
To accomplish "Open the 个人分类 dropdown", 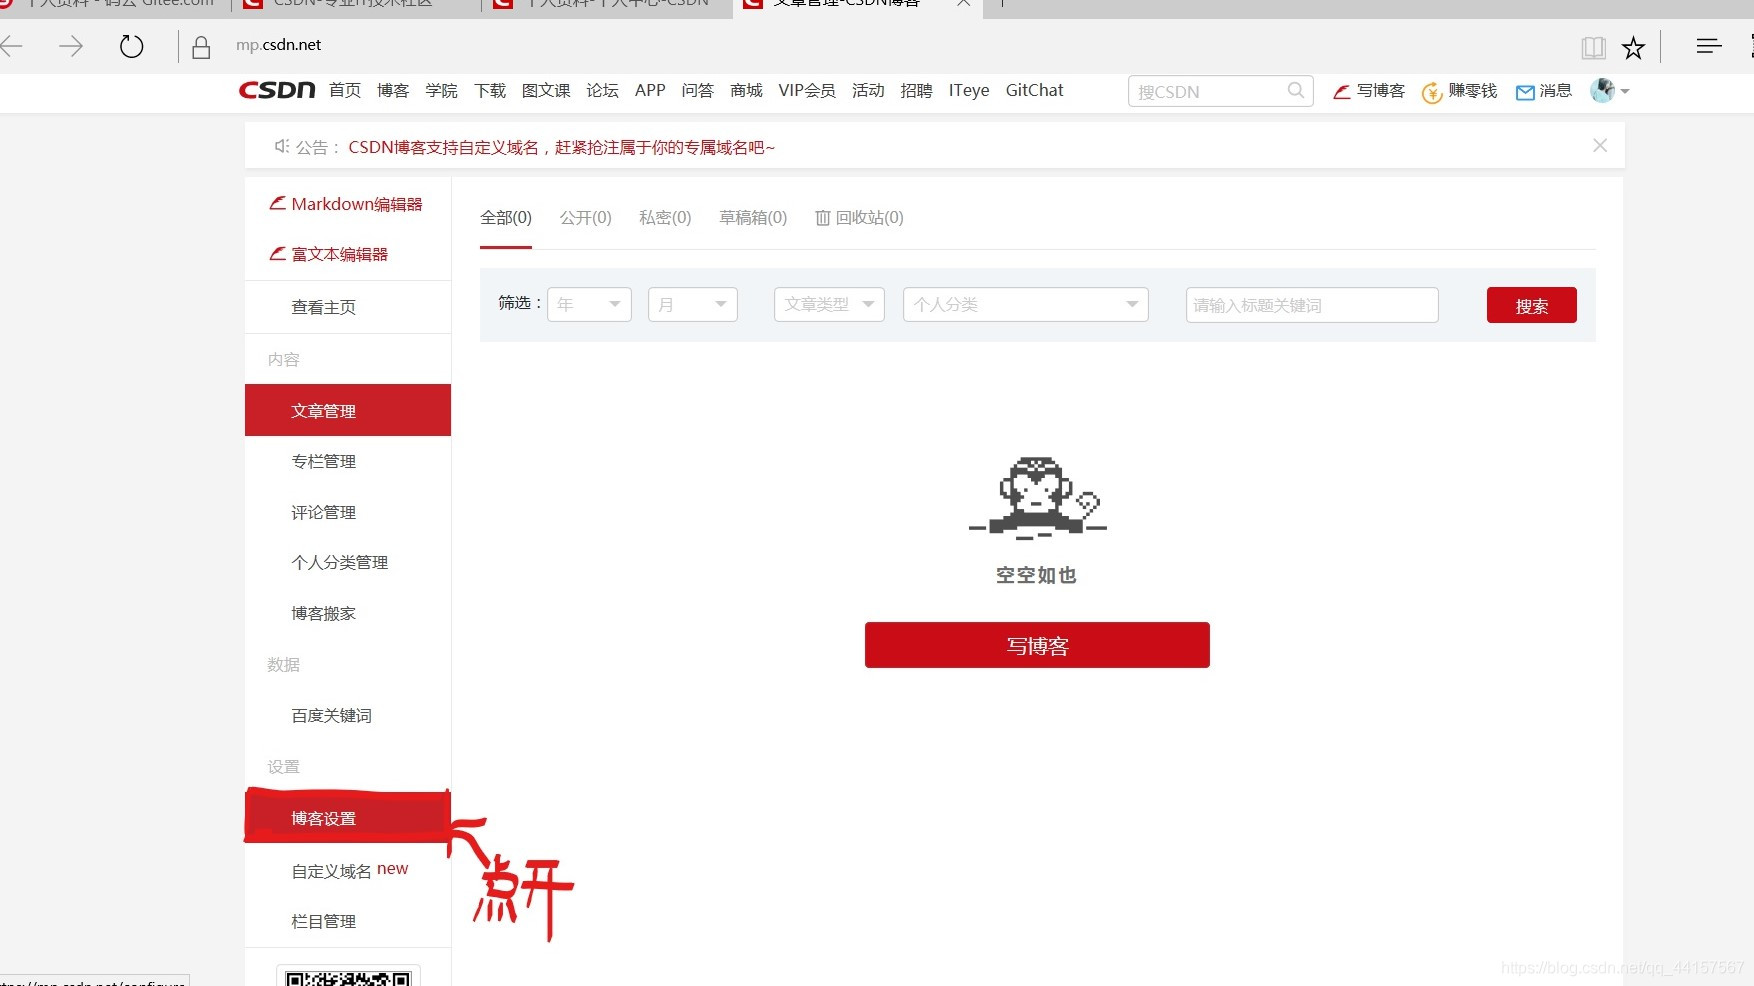I will 1025,304.
